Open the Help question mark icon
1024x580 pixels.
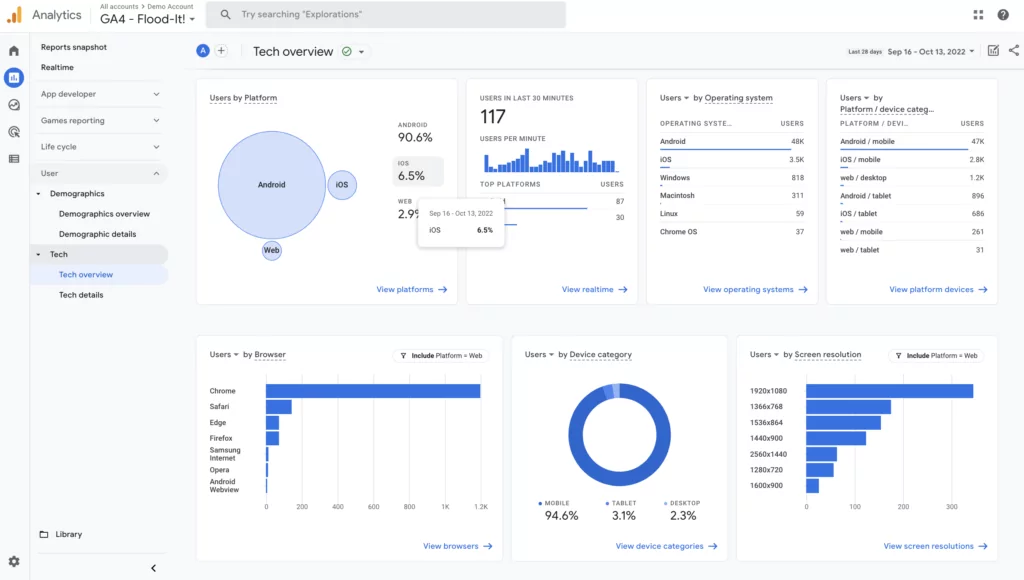(1003, 15)
